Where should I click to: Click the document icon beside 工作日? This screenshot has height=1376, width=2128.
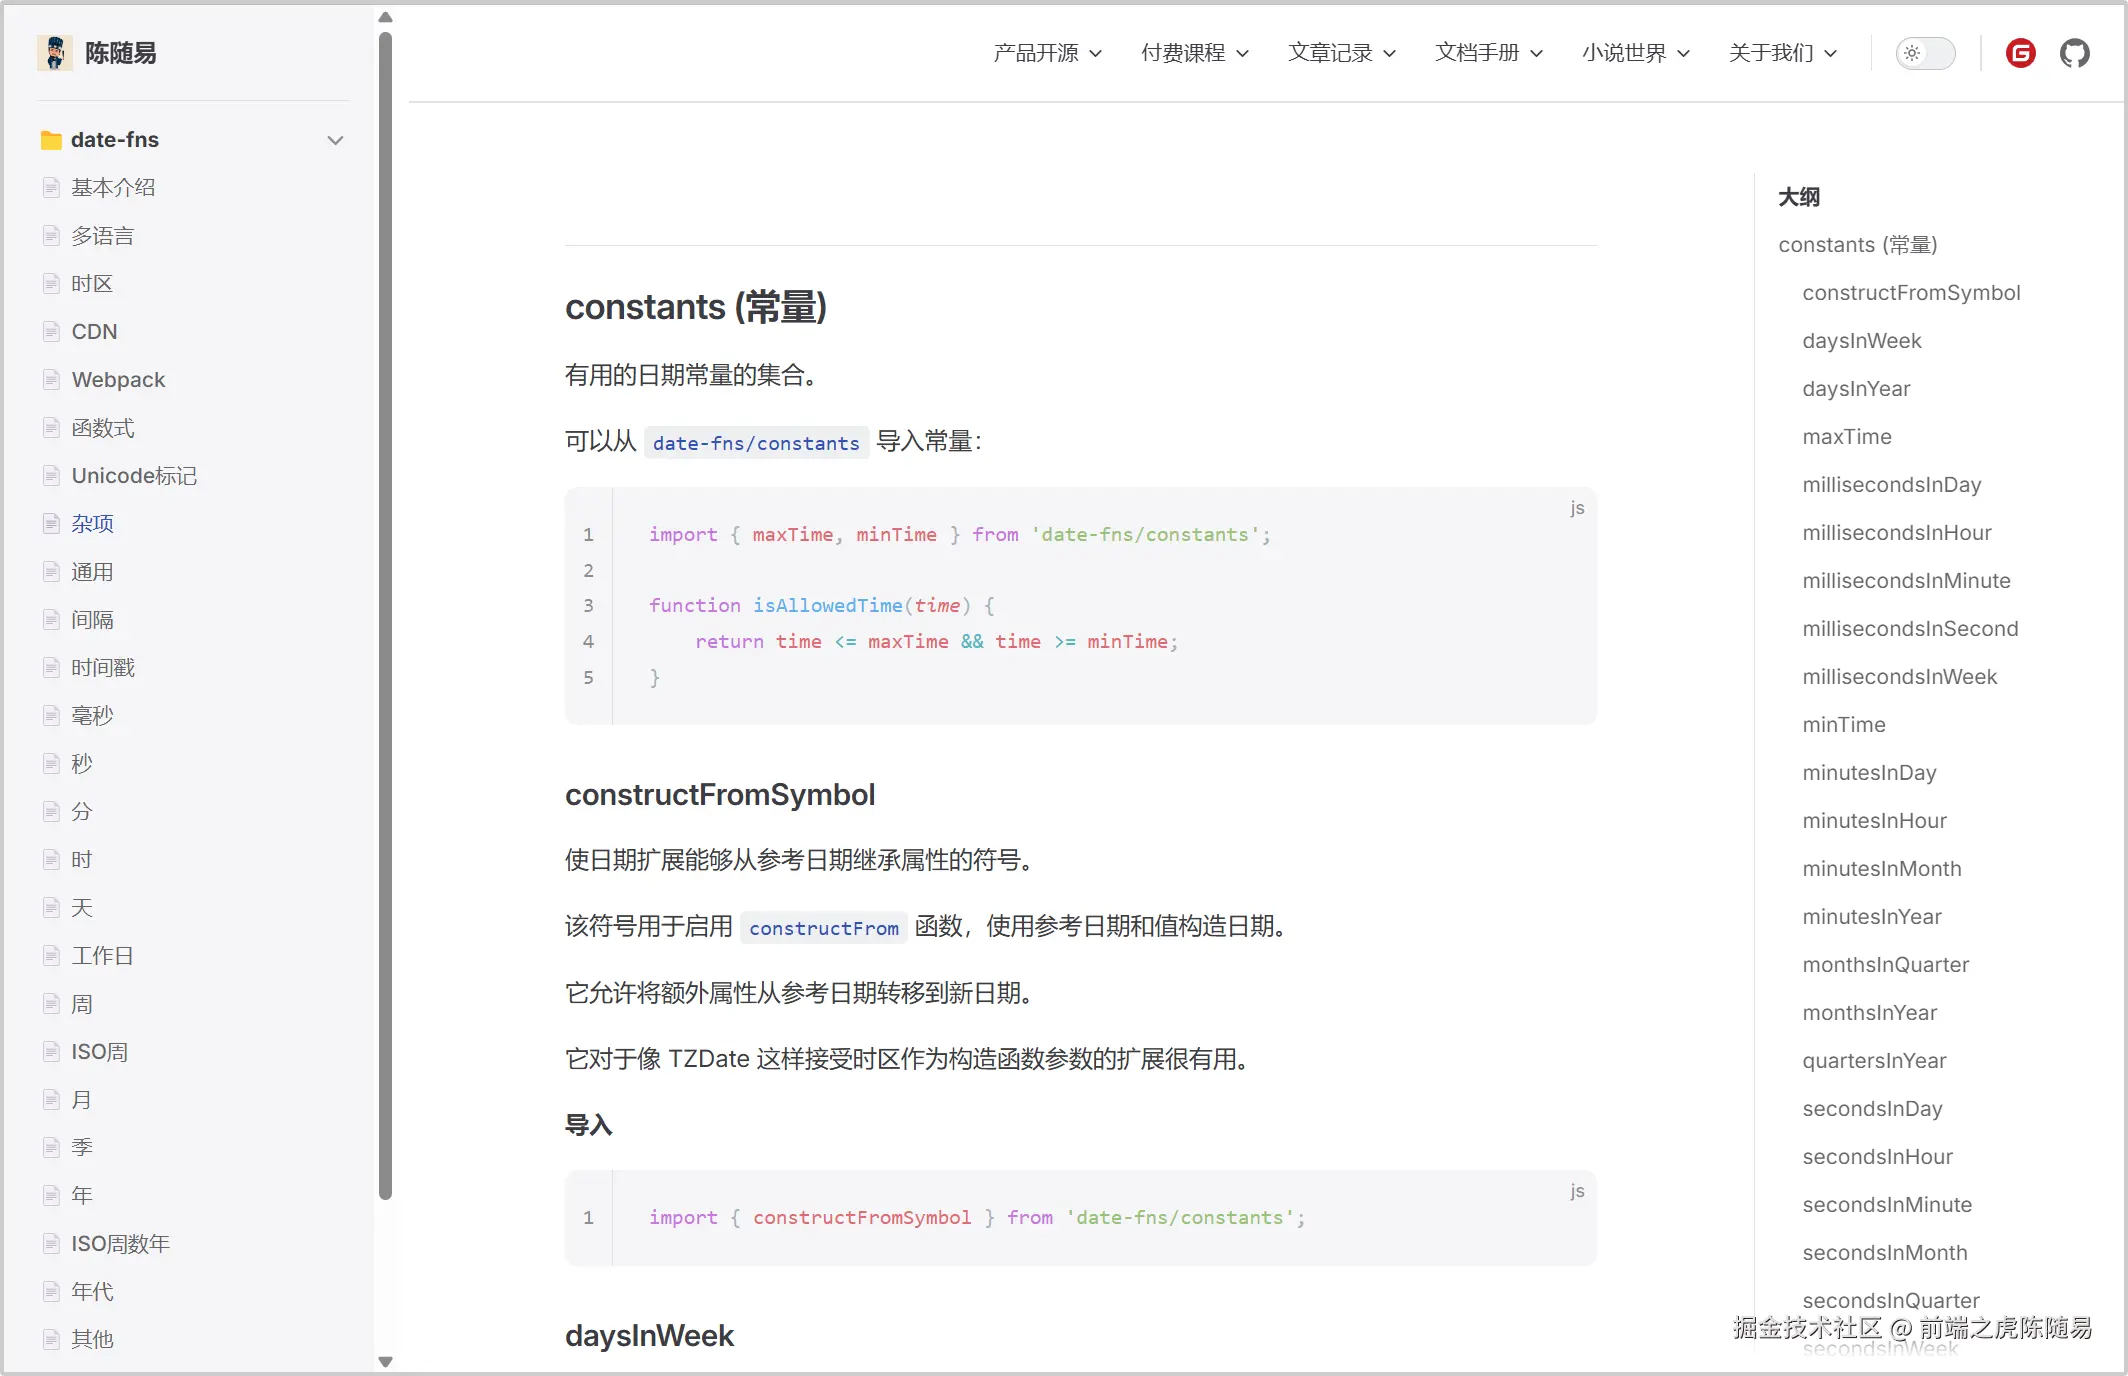[53, 955]
